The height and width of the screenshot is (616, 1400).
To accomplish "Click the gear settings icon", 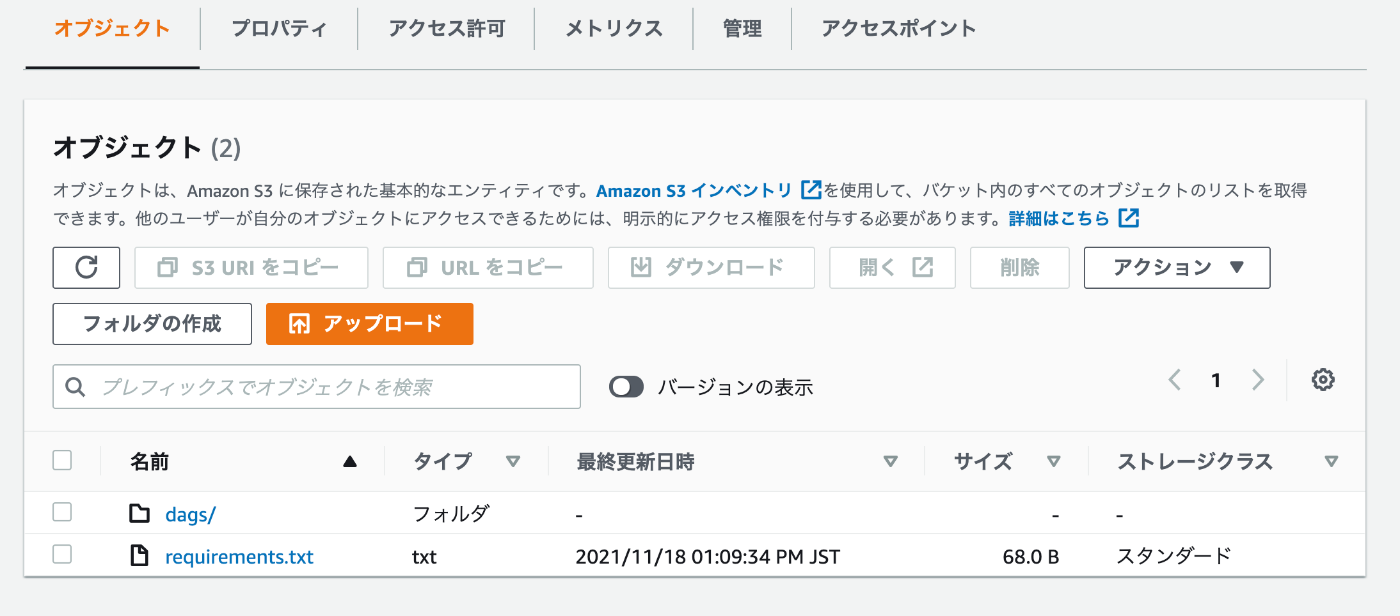I will [1323, 380].
